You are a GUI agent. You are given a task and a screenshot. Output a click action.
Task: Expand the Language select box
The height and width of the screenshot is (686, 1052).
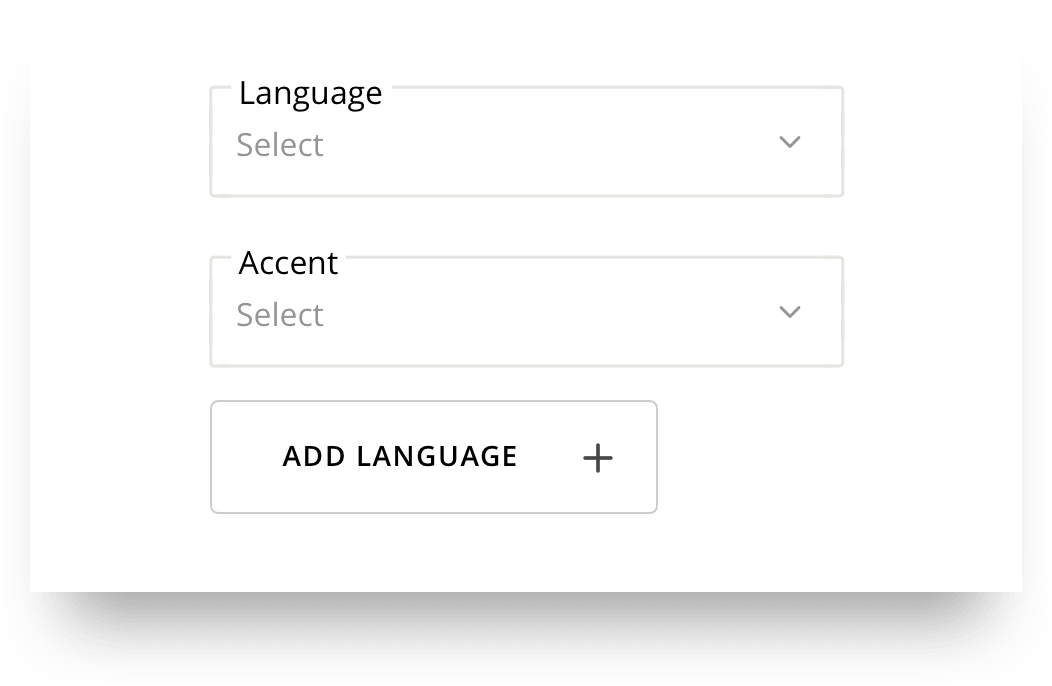pos(526,143)
